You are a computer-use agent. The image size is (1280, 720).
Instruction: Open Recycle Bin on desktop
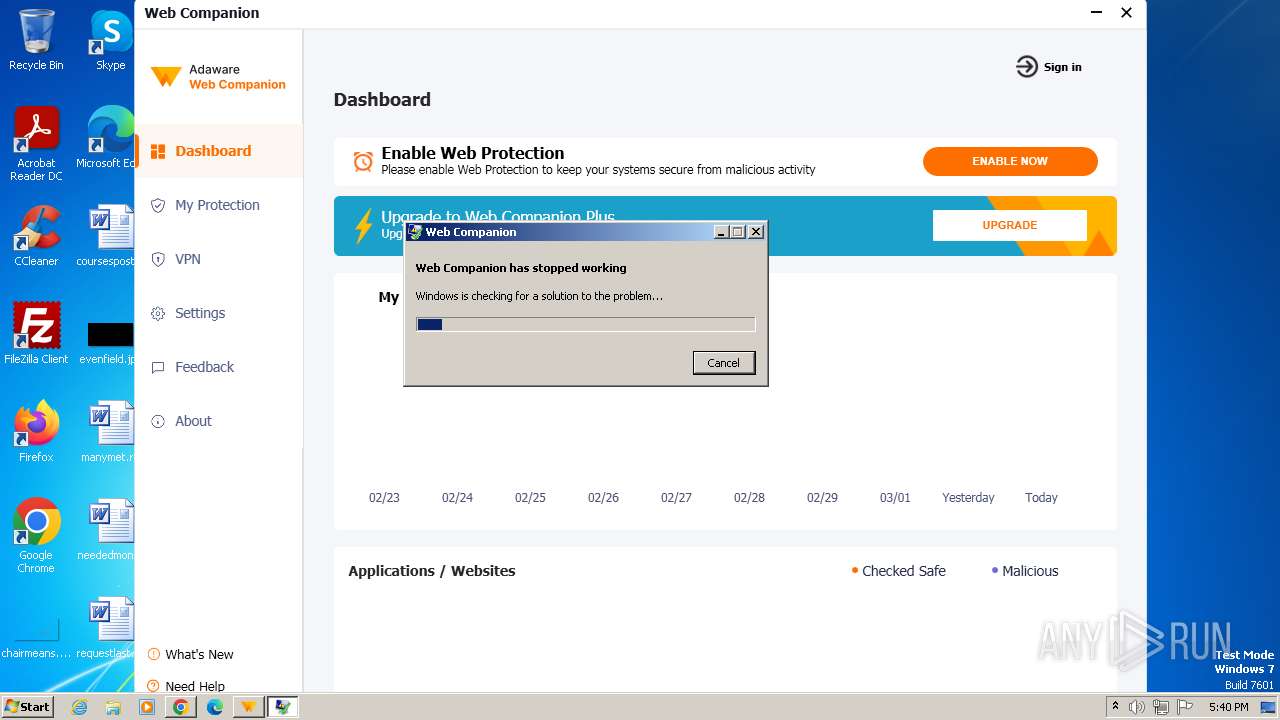point(36,40)
